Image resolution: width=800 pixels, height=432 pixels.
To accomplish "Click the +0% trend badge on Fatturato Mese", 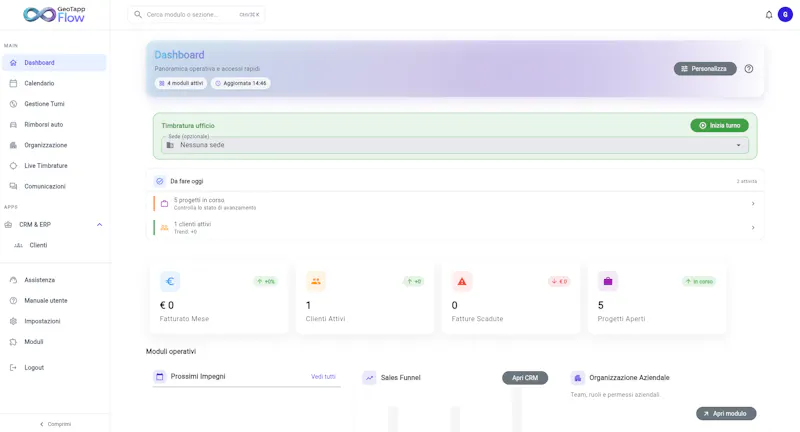I will coord(266,282).
